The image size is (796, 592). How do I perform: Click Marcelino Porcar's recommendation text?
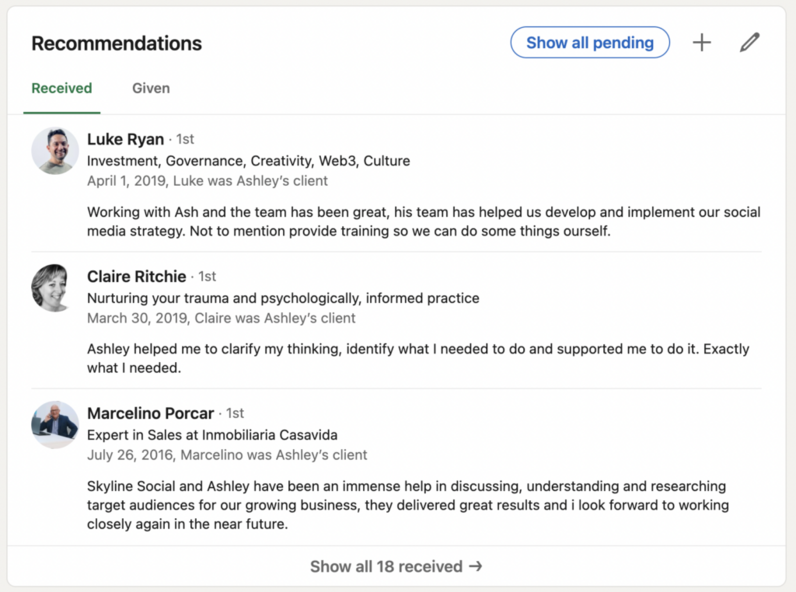point(408,505)
